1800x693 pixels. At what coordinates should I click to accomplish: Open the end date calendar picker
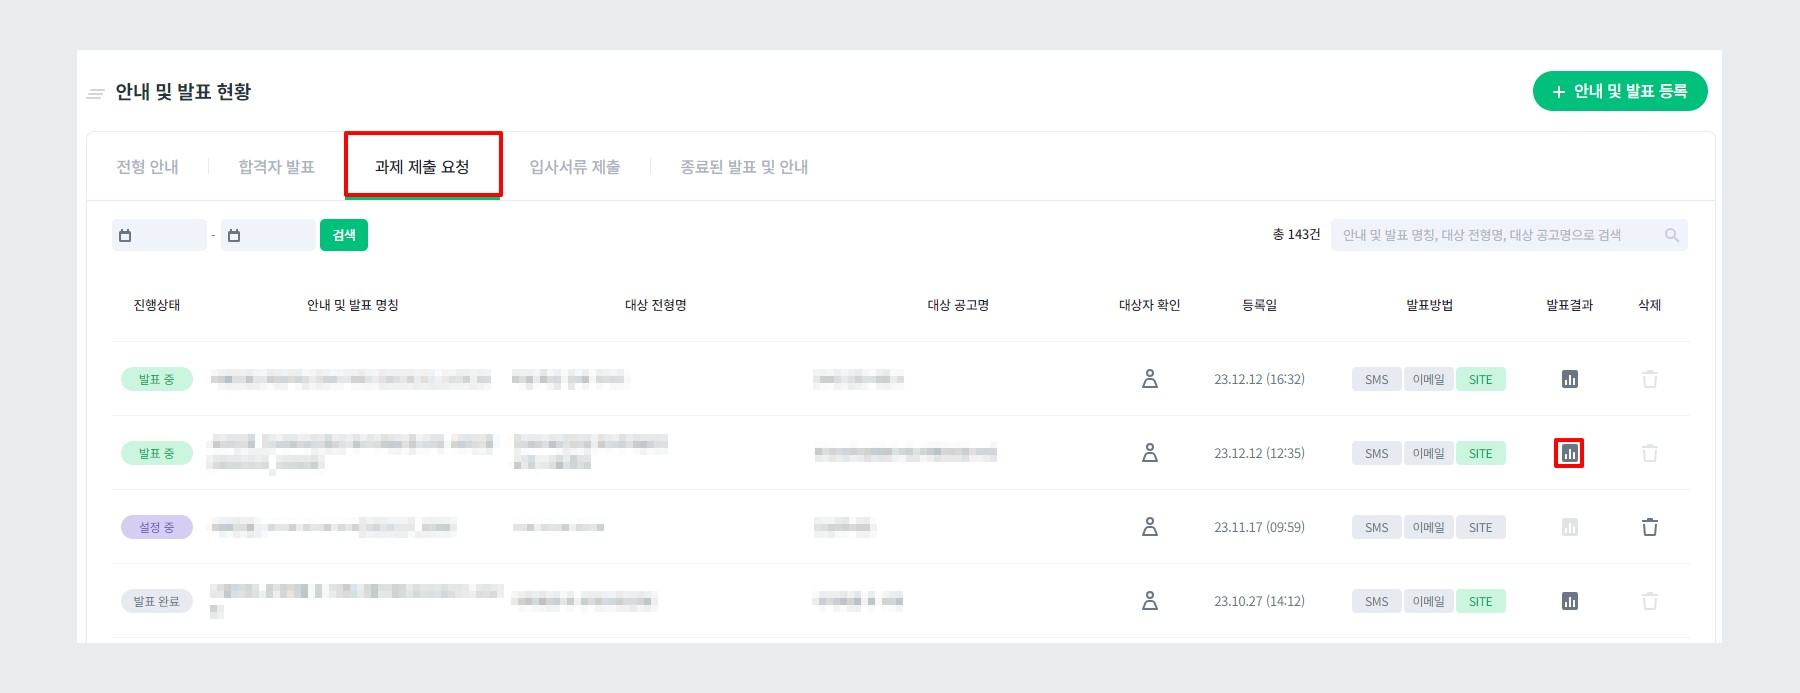tap(236, 234)
